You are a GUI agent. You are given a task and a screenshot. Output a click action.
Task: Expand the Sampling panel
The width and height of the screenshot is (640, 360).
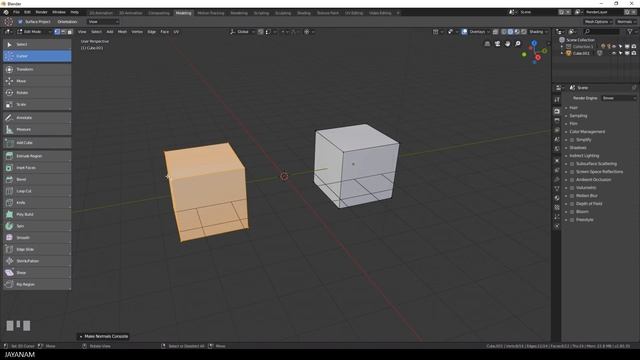[578, 116]
